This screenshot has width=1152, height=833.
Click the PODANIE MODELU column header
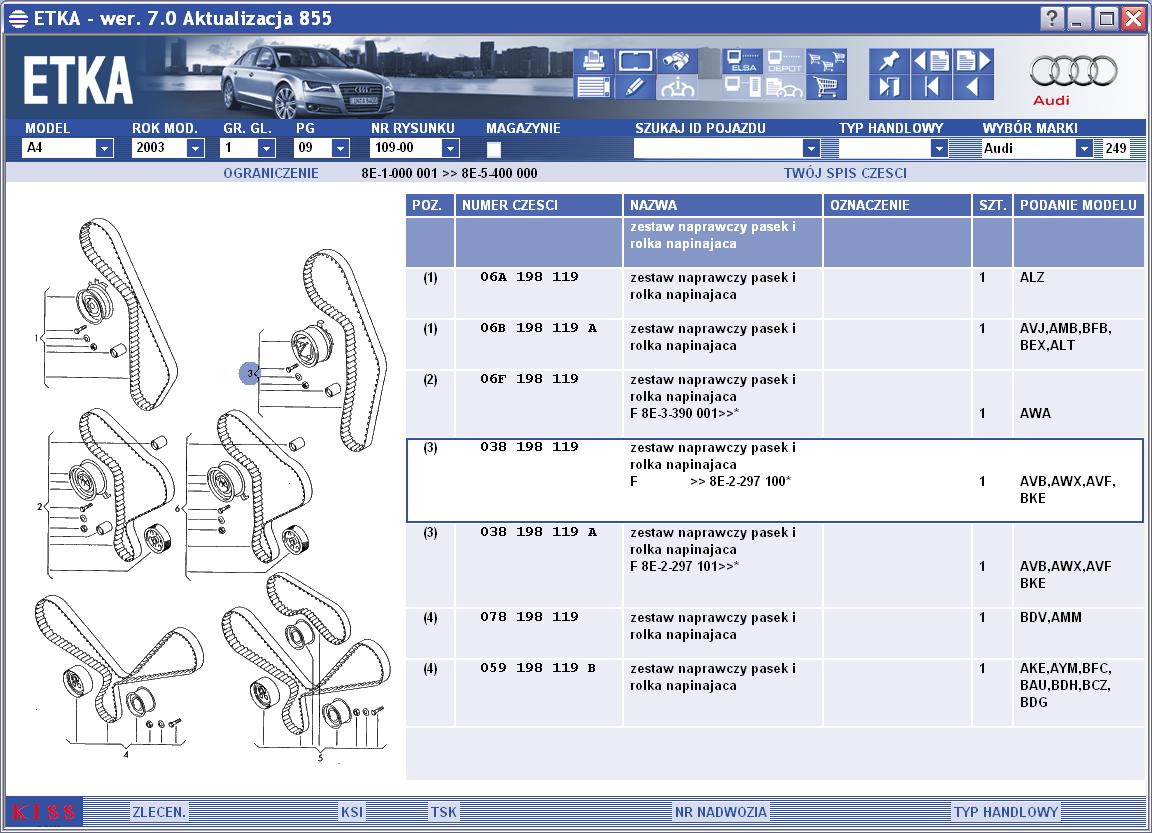click(x=1078, y=205)
